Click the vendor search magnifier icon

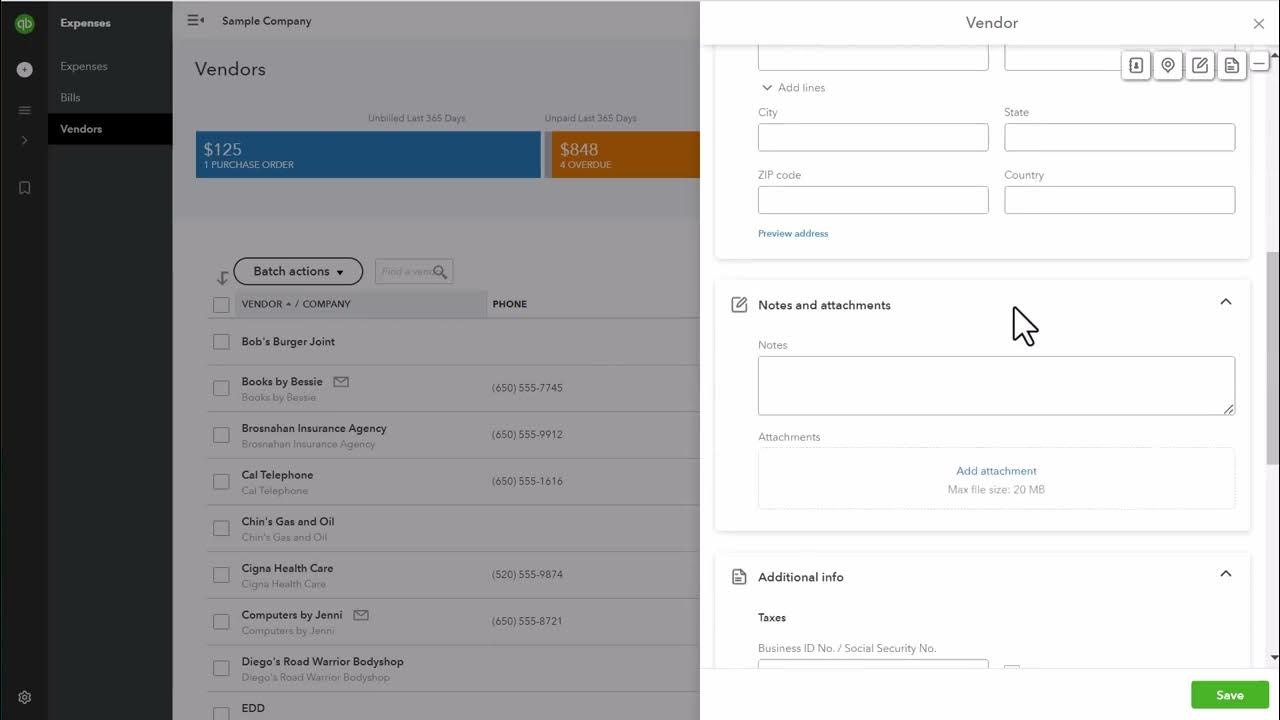[441, 271]
